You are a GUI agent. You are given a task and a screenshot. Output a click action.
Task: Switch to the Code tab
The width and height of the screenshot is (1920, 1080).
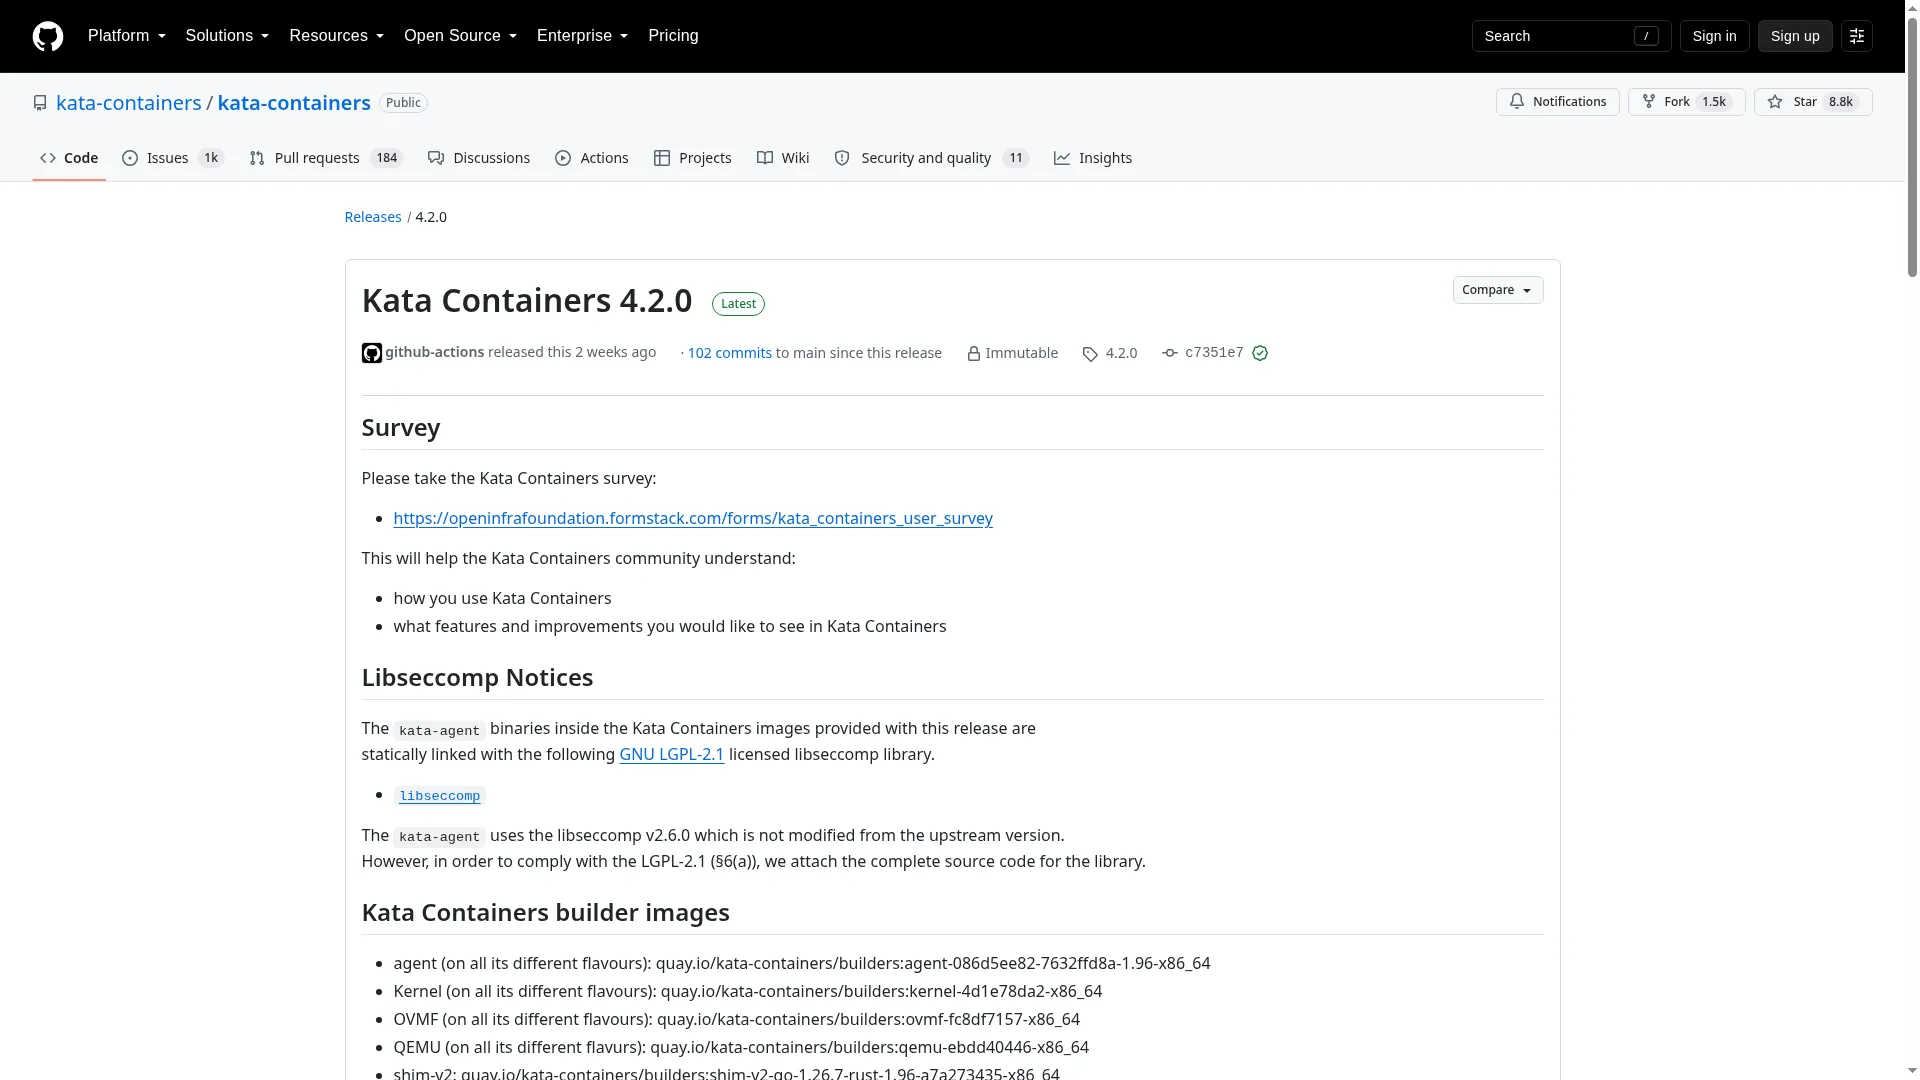click(x=69, y=158)
